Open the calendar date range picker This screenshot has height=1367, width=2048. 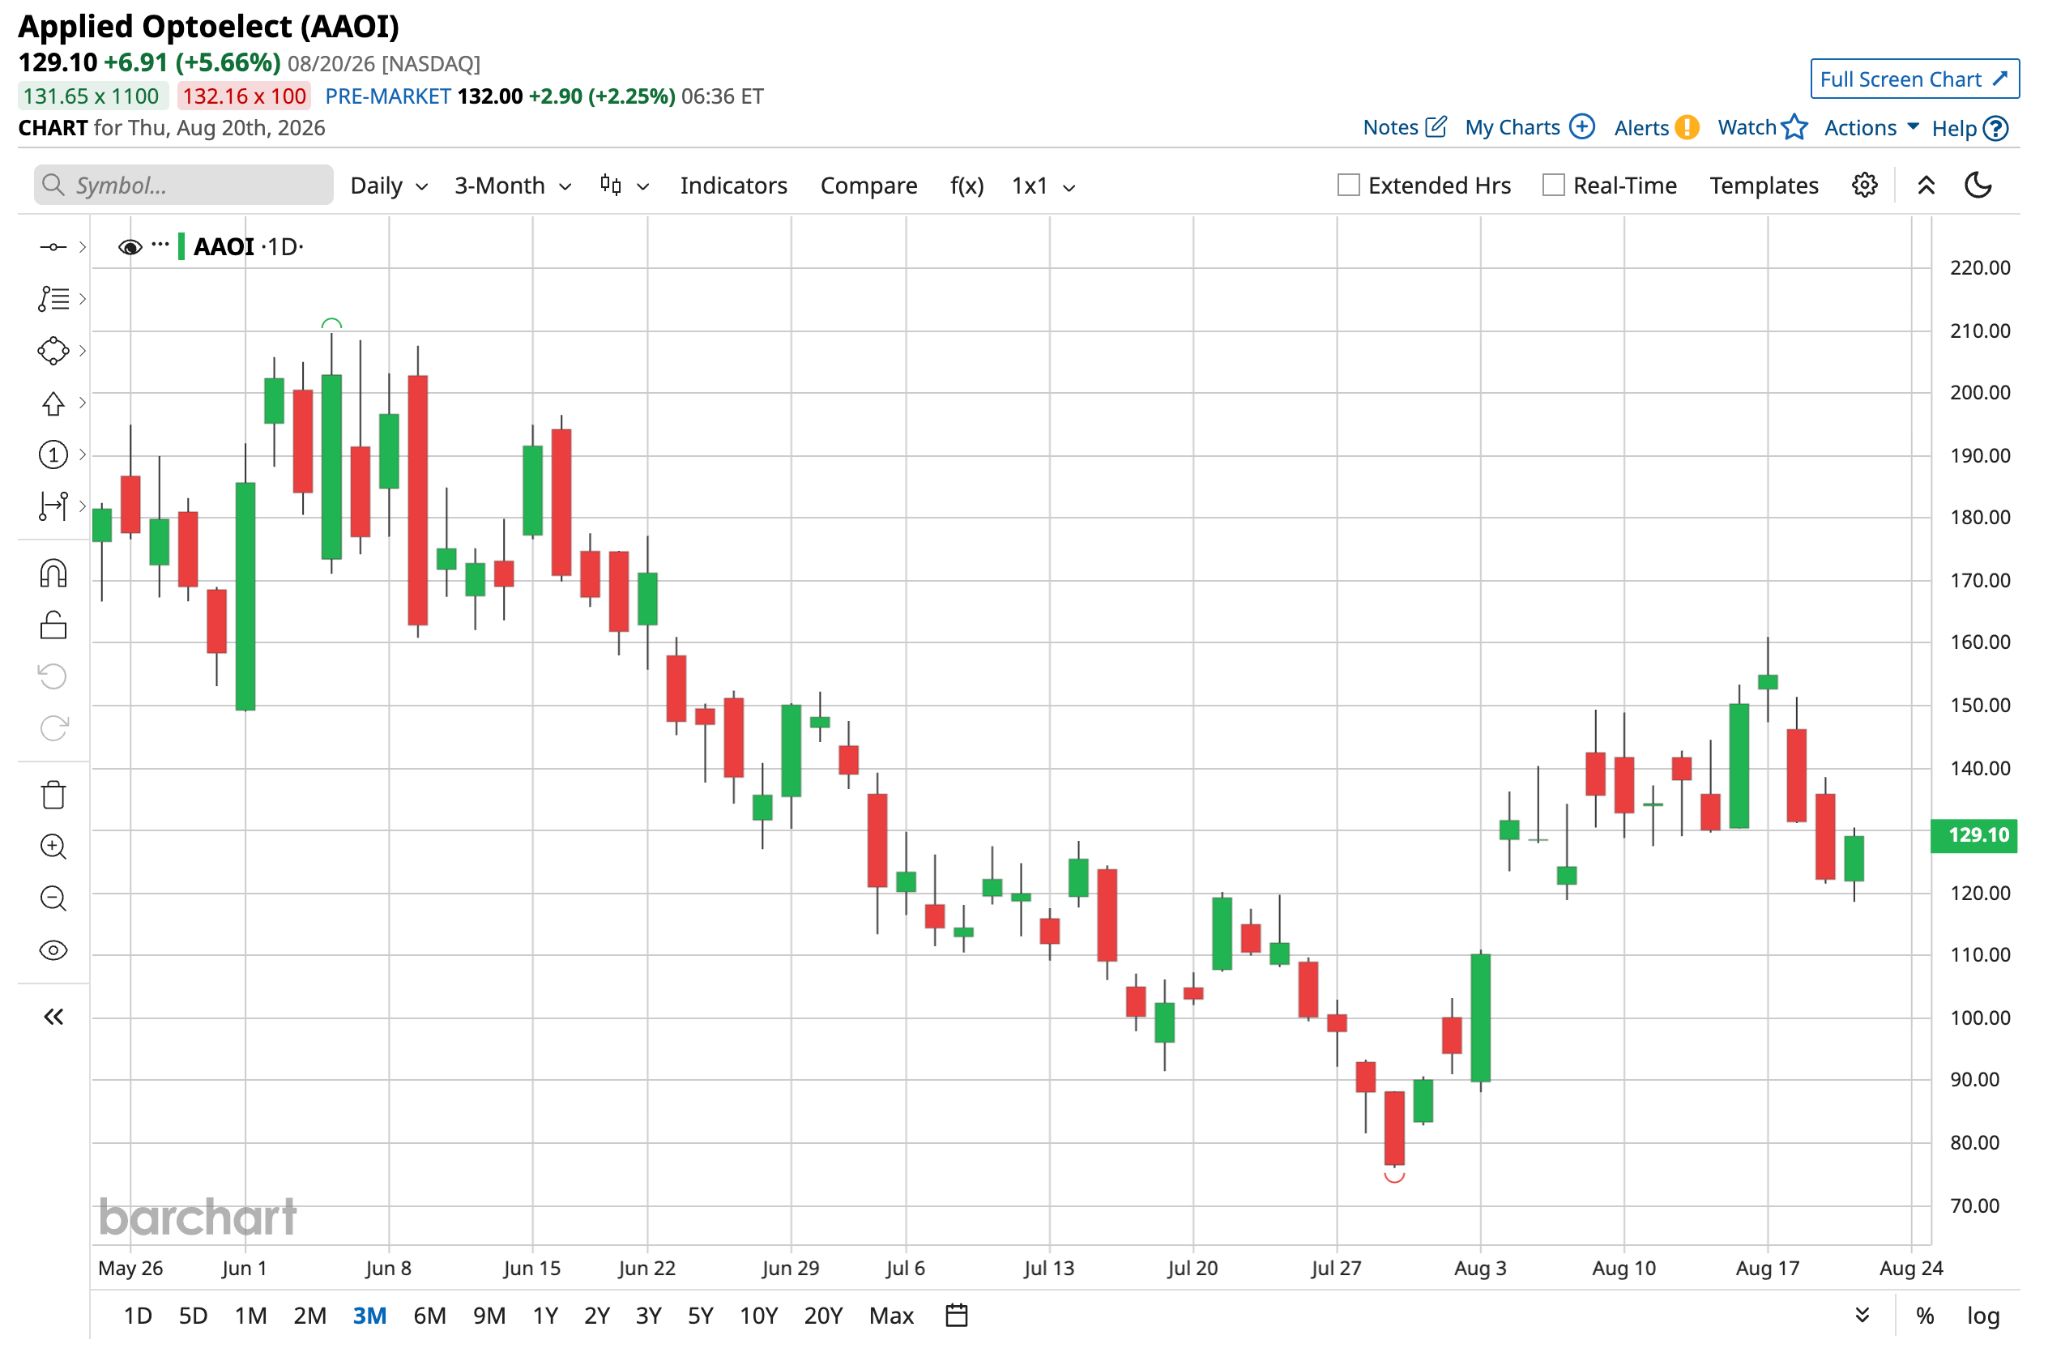957,1315
